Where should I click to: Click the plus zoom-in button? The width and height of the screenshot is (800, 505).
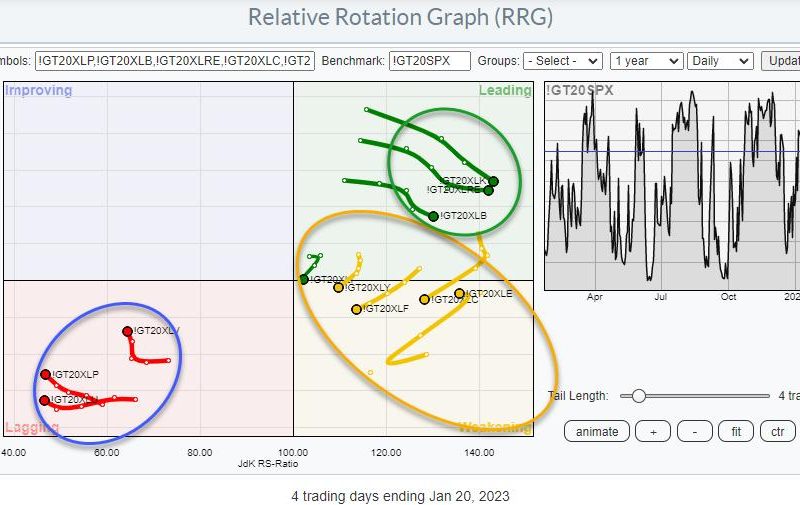[653, 432]
